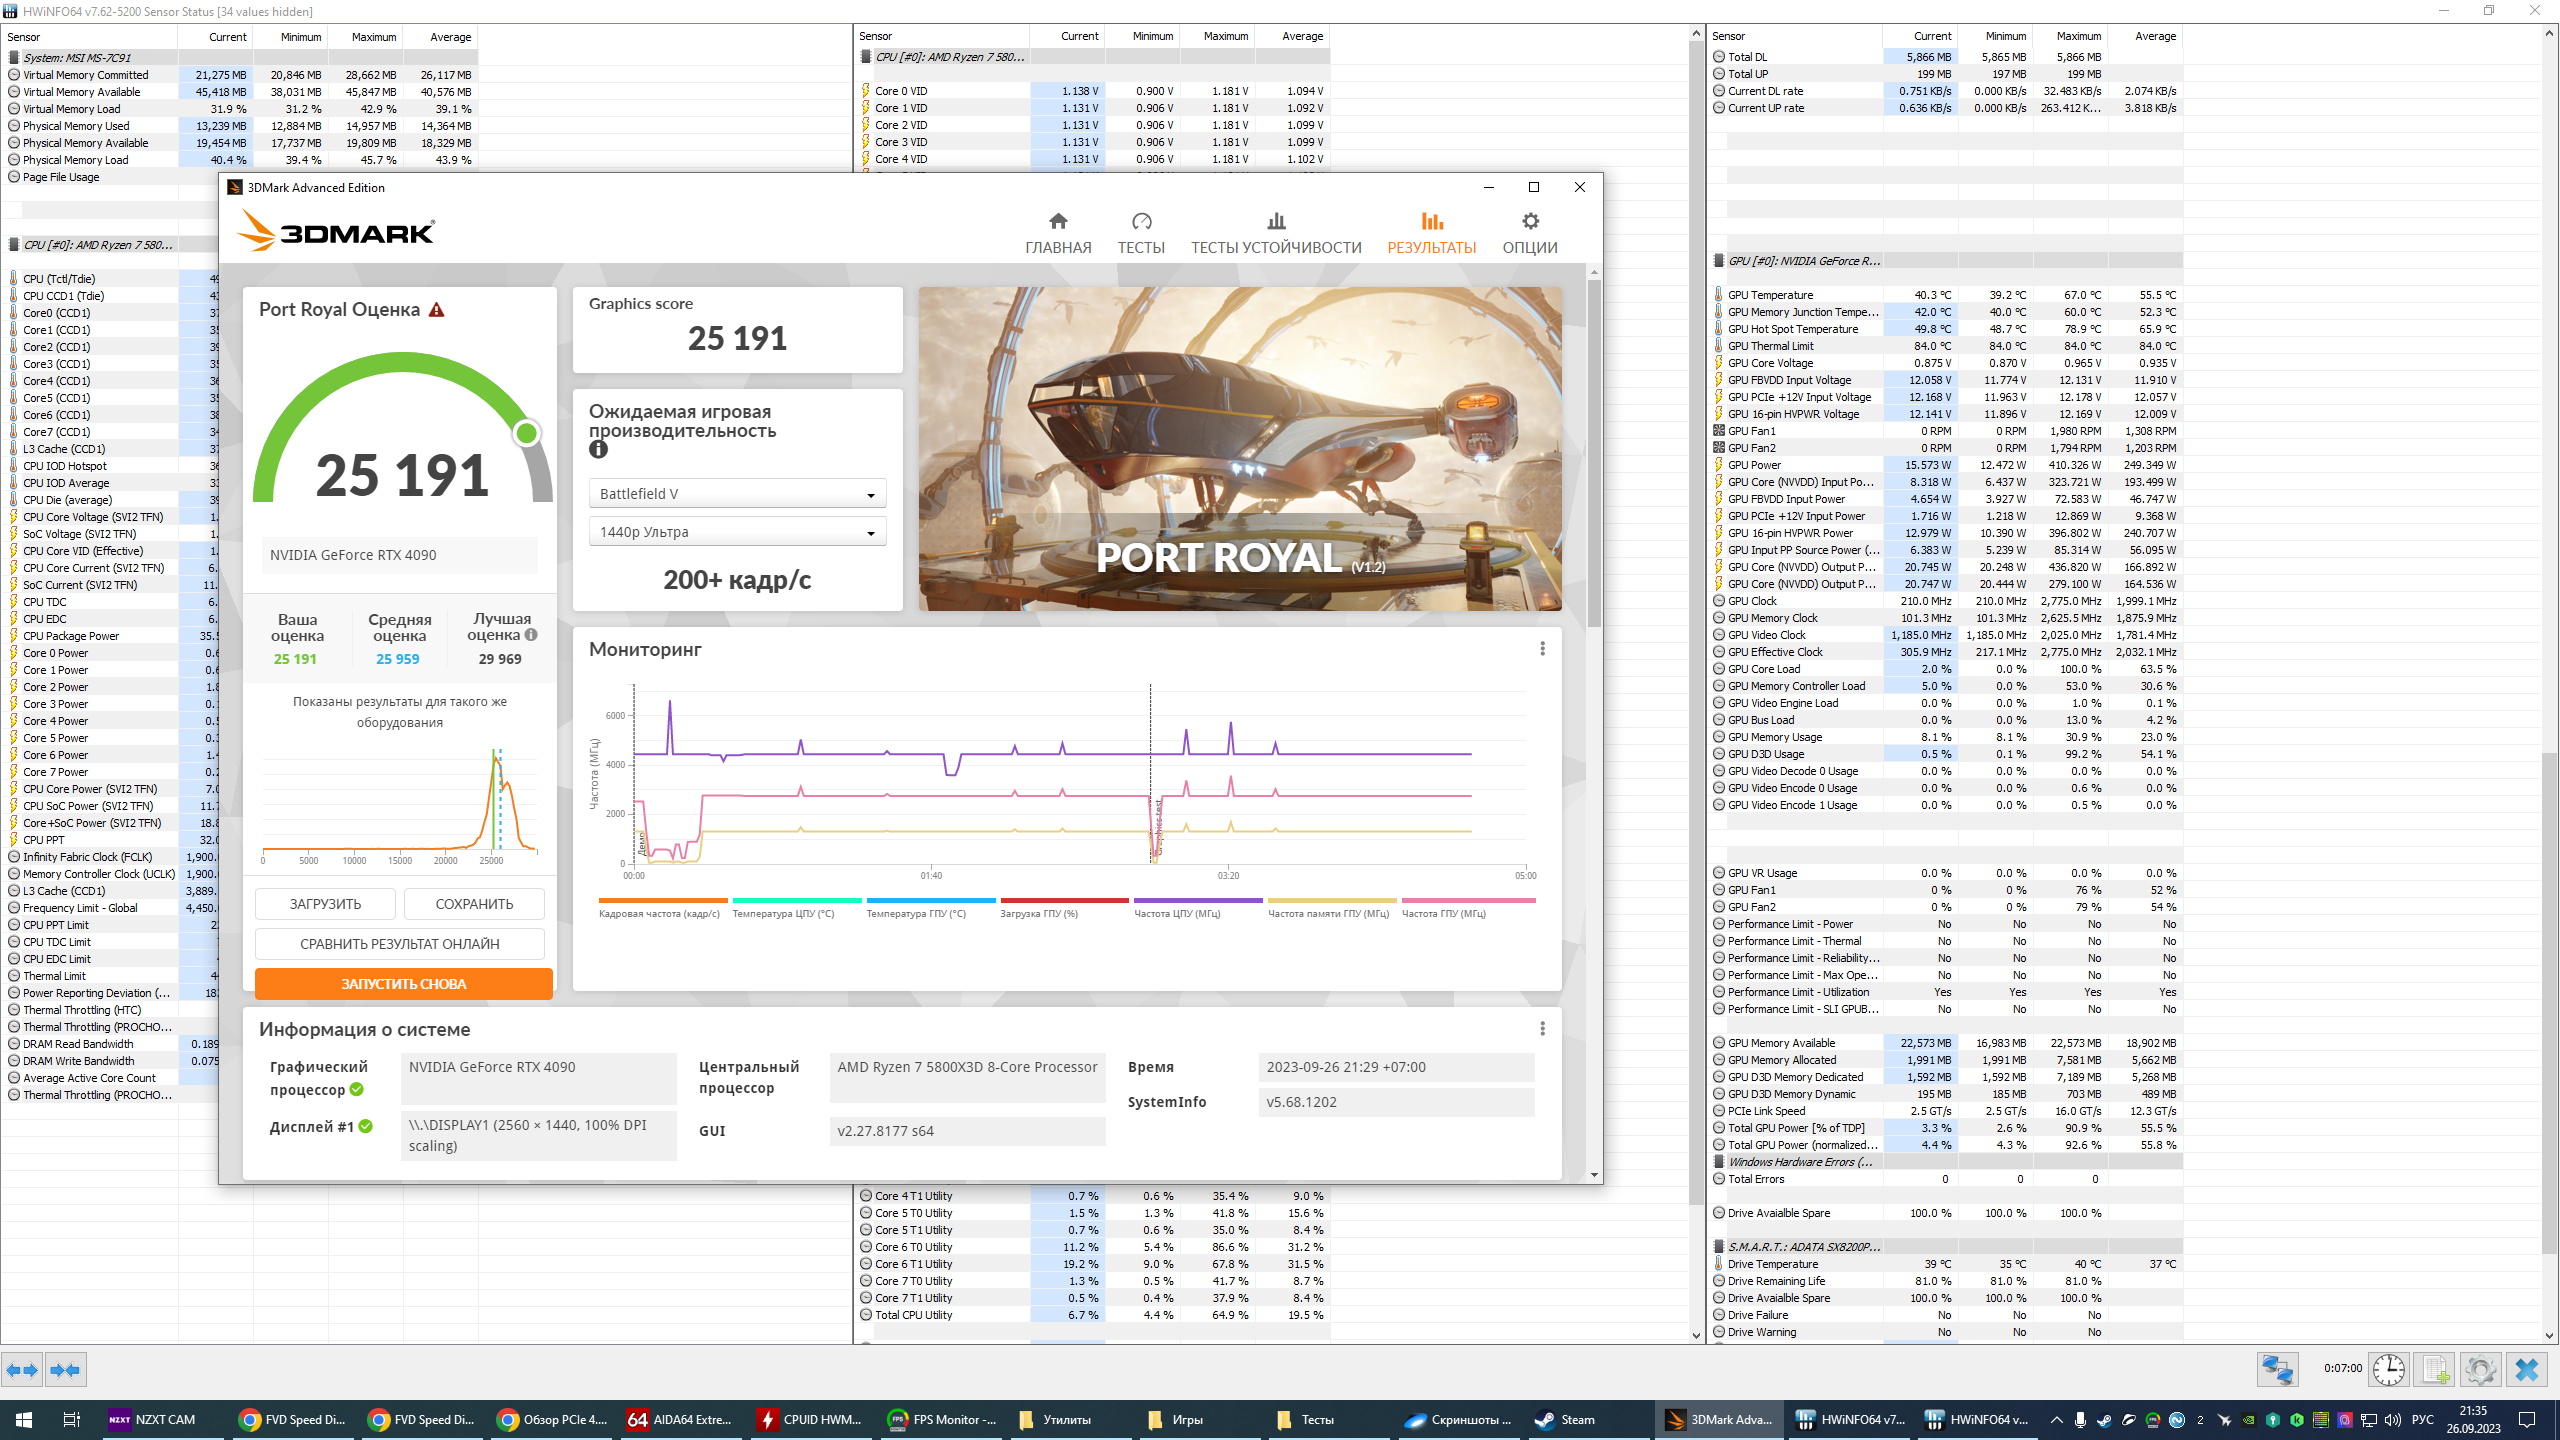Toggle Кадровая частота legend series
Screen dimensions: 2560x1440
point(661,908)
